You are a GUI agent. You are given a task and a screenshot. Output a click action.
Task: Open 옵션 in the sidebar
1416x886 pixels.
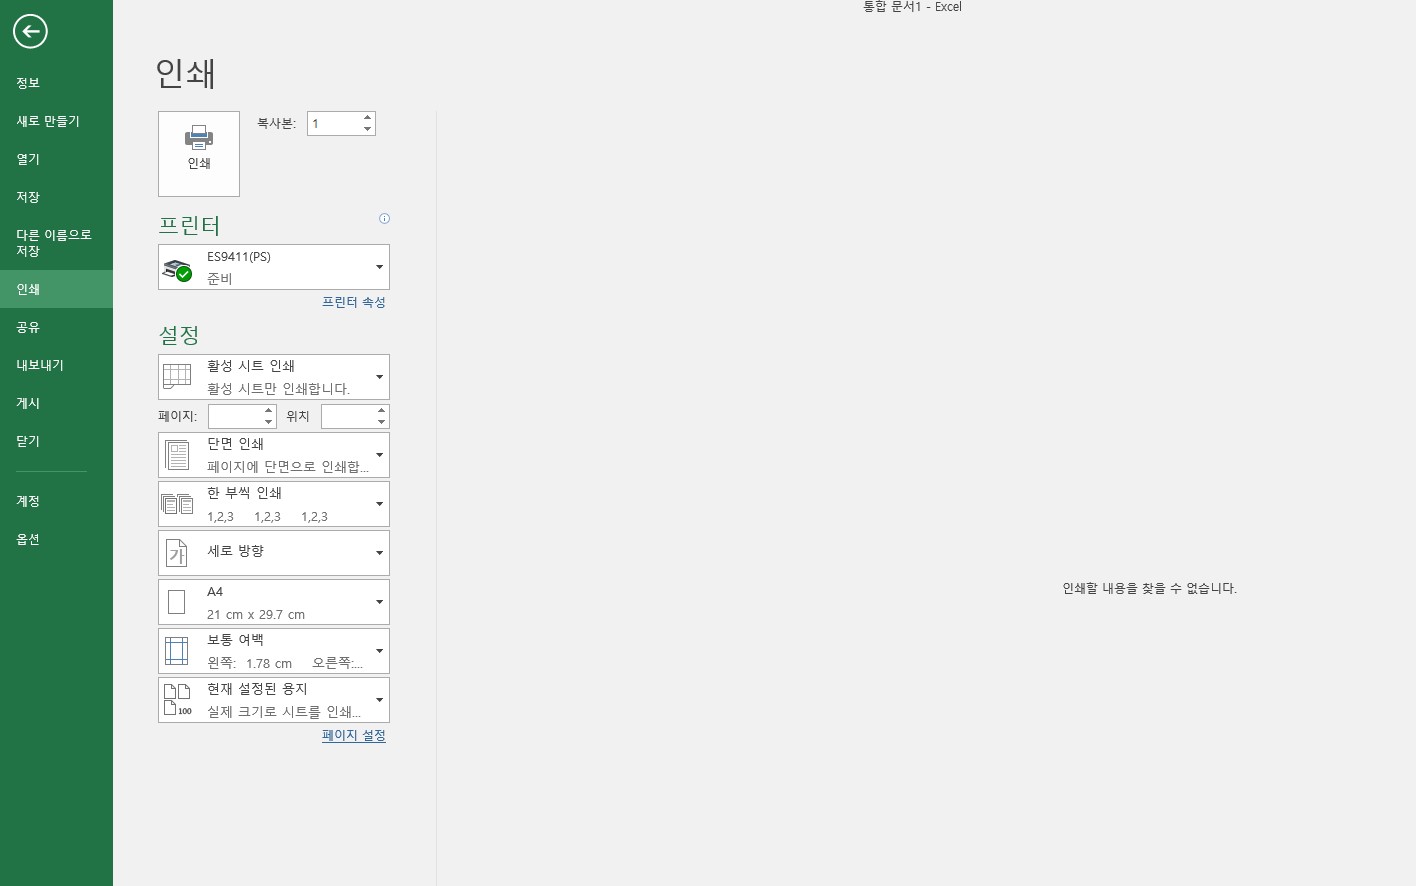coord(56,539)
